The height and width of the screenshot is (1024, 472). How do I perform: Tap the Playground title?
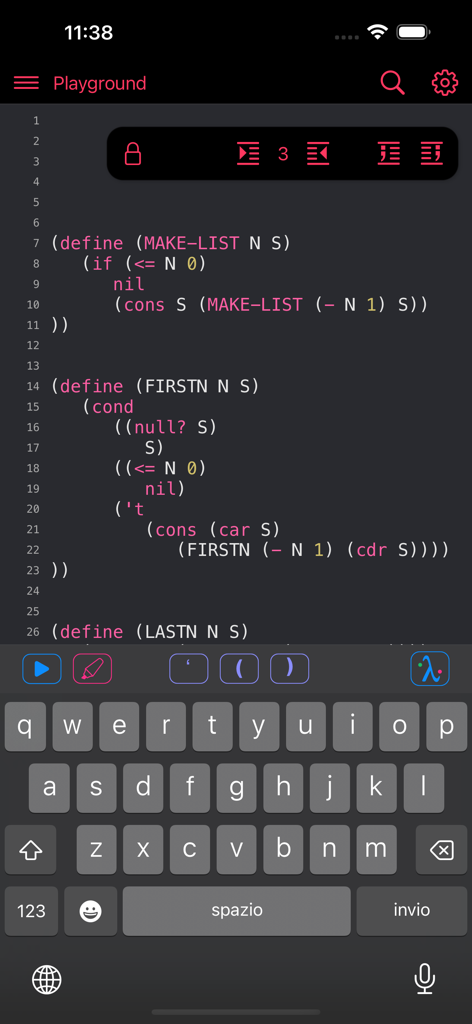pos(100,84)
